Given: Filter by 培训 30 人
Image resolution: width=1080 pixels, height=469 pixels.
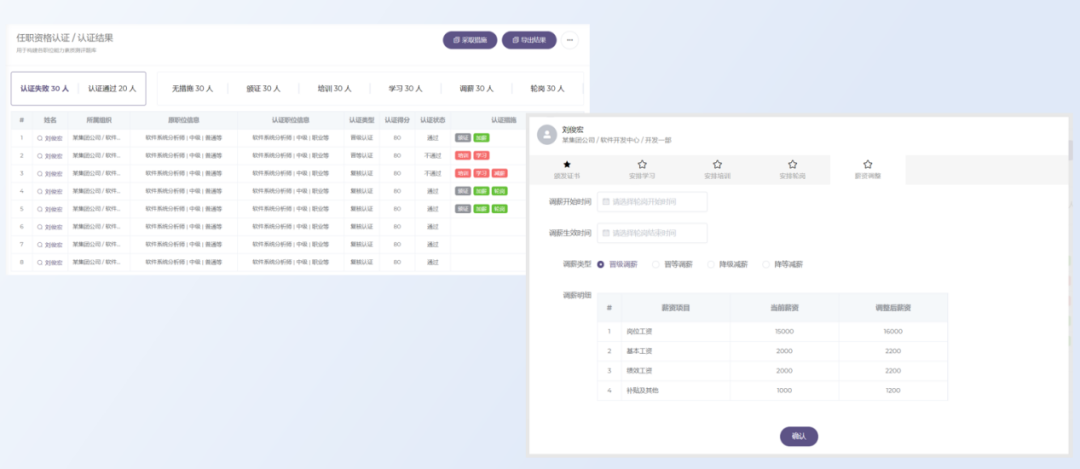Looking at the screenshot, I should (334, 89).
